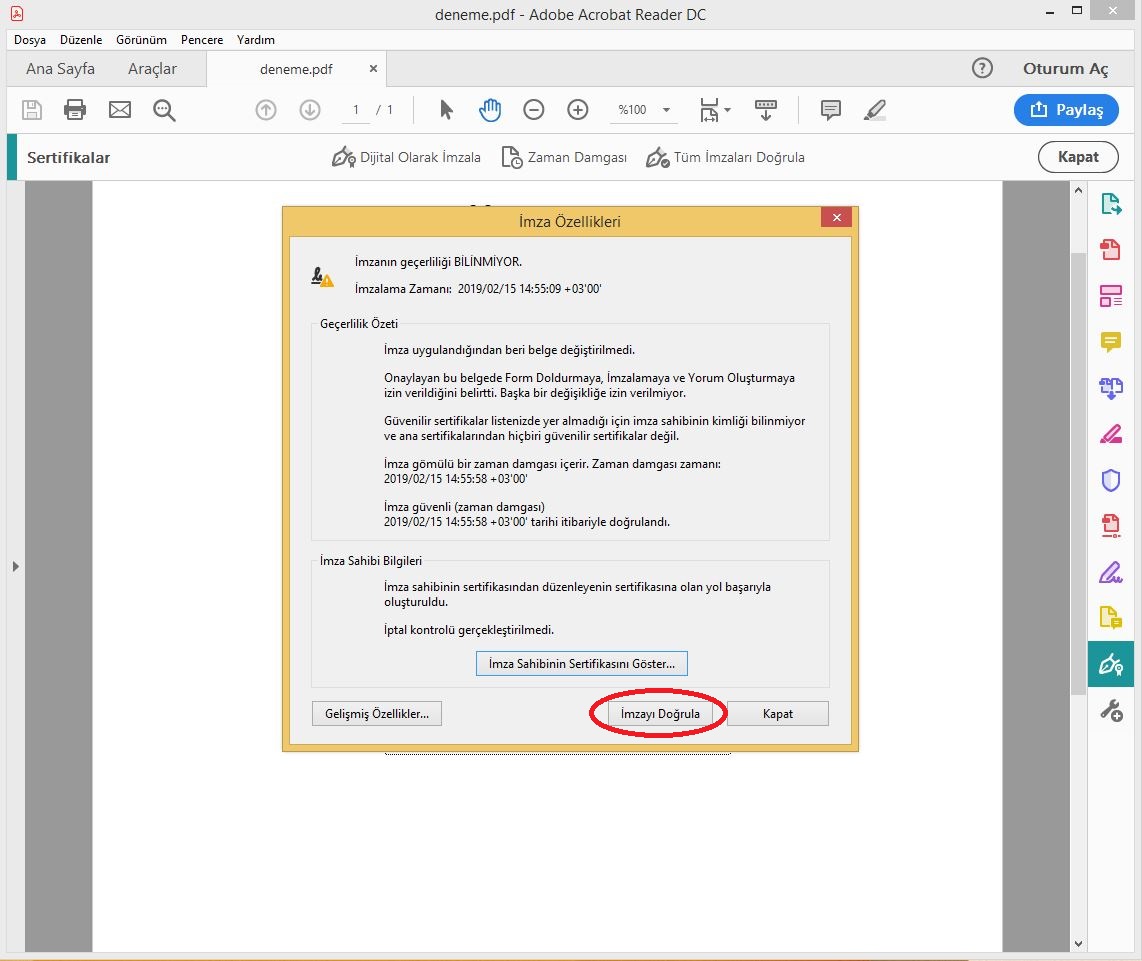Activate the Hand pan tool
The image size is (1142, 961).
click(x=490, y=110)
